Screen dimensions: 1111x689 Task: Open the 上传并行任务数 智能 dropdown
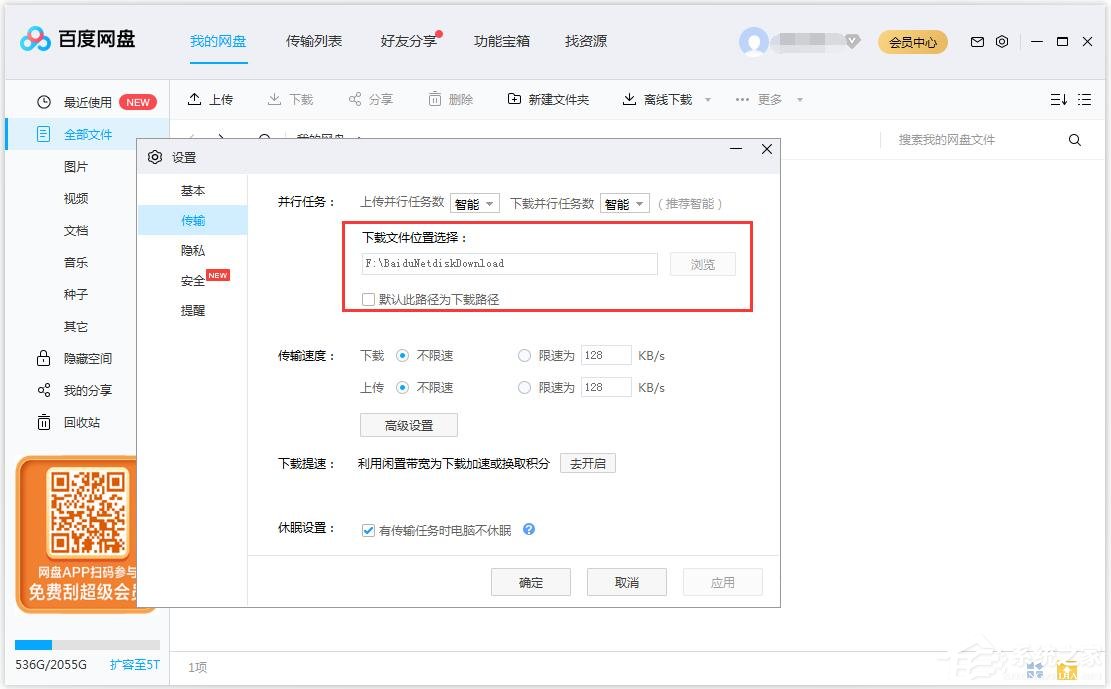(475, 203)
